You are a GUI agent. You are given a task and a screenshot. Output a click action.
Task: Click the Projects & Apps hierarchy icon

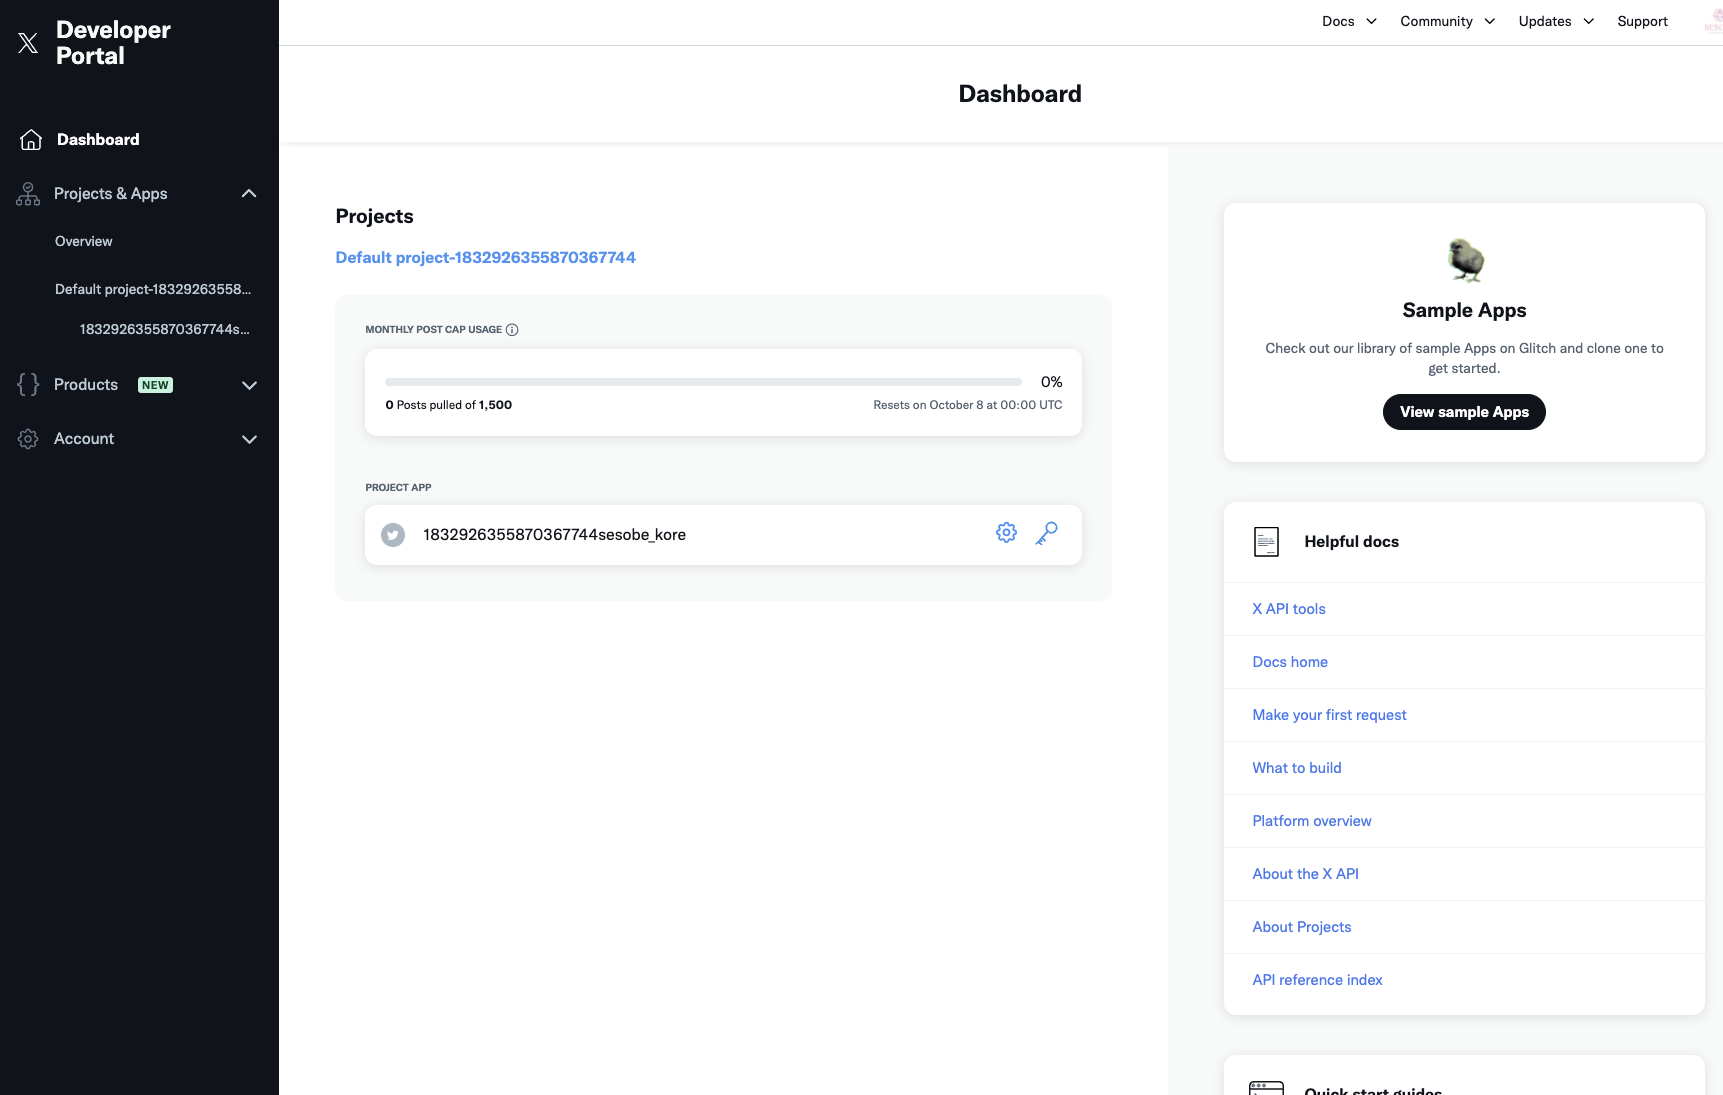28,194
